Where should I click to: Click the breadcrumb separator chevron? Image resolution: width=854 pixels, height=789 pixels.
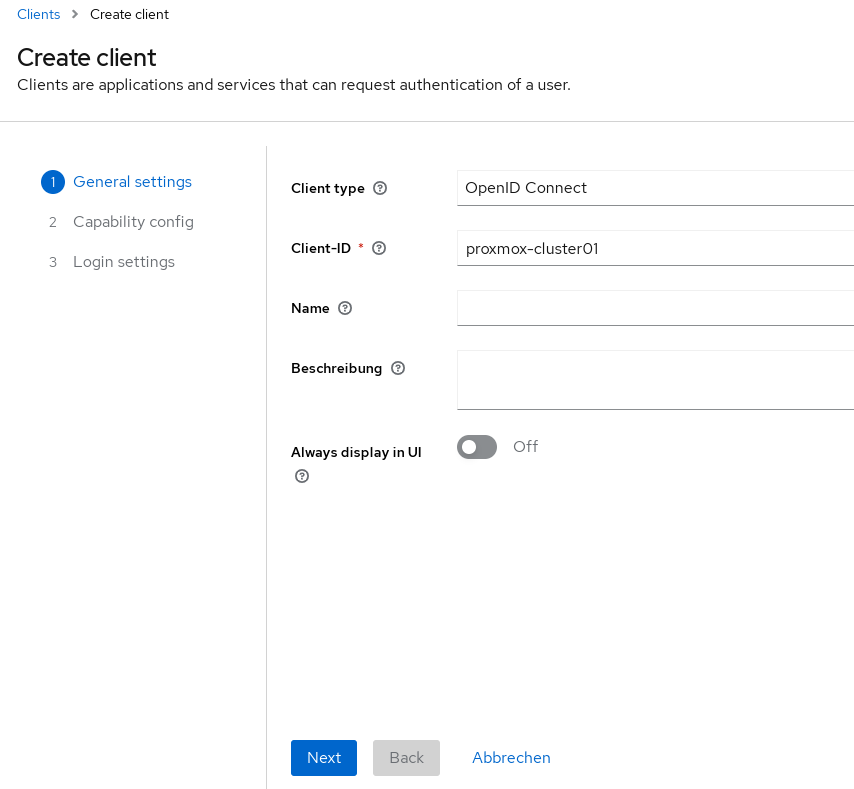click(x=75, y=14)
